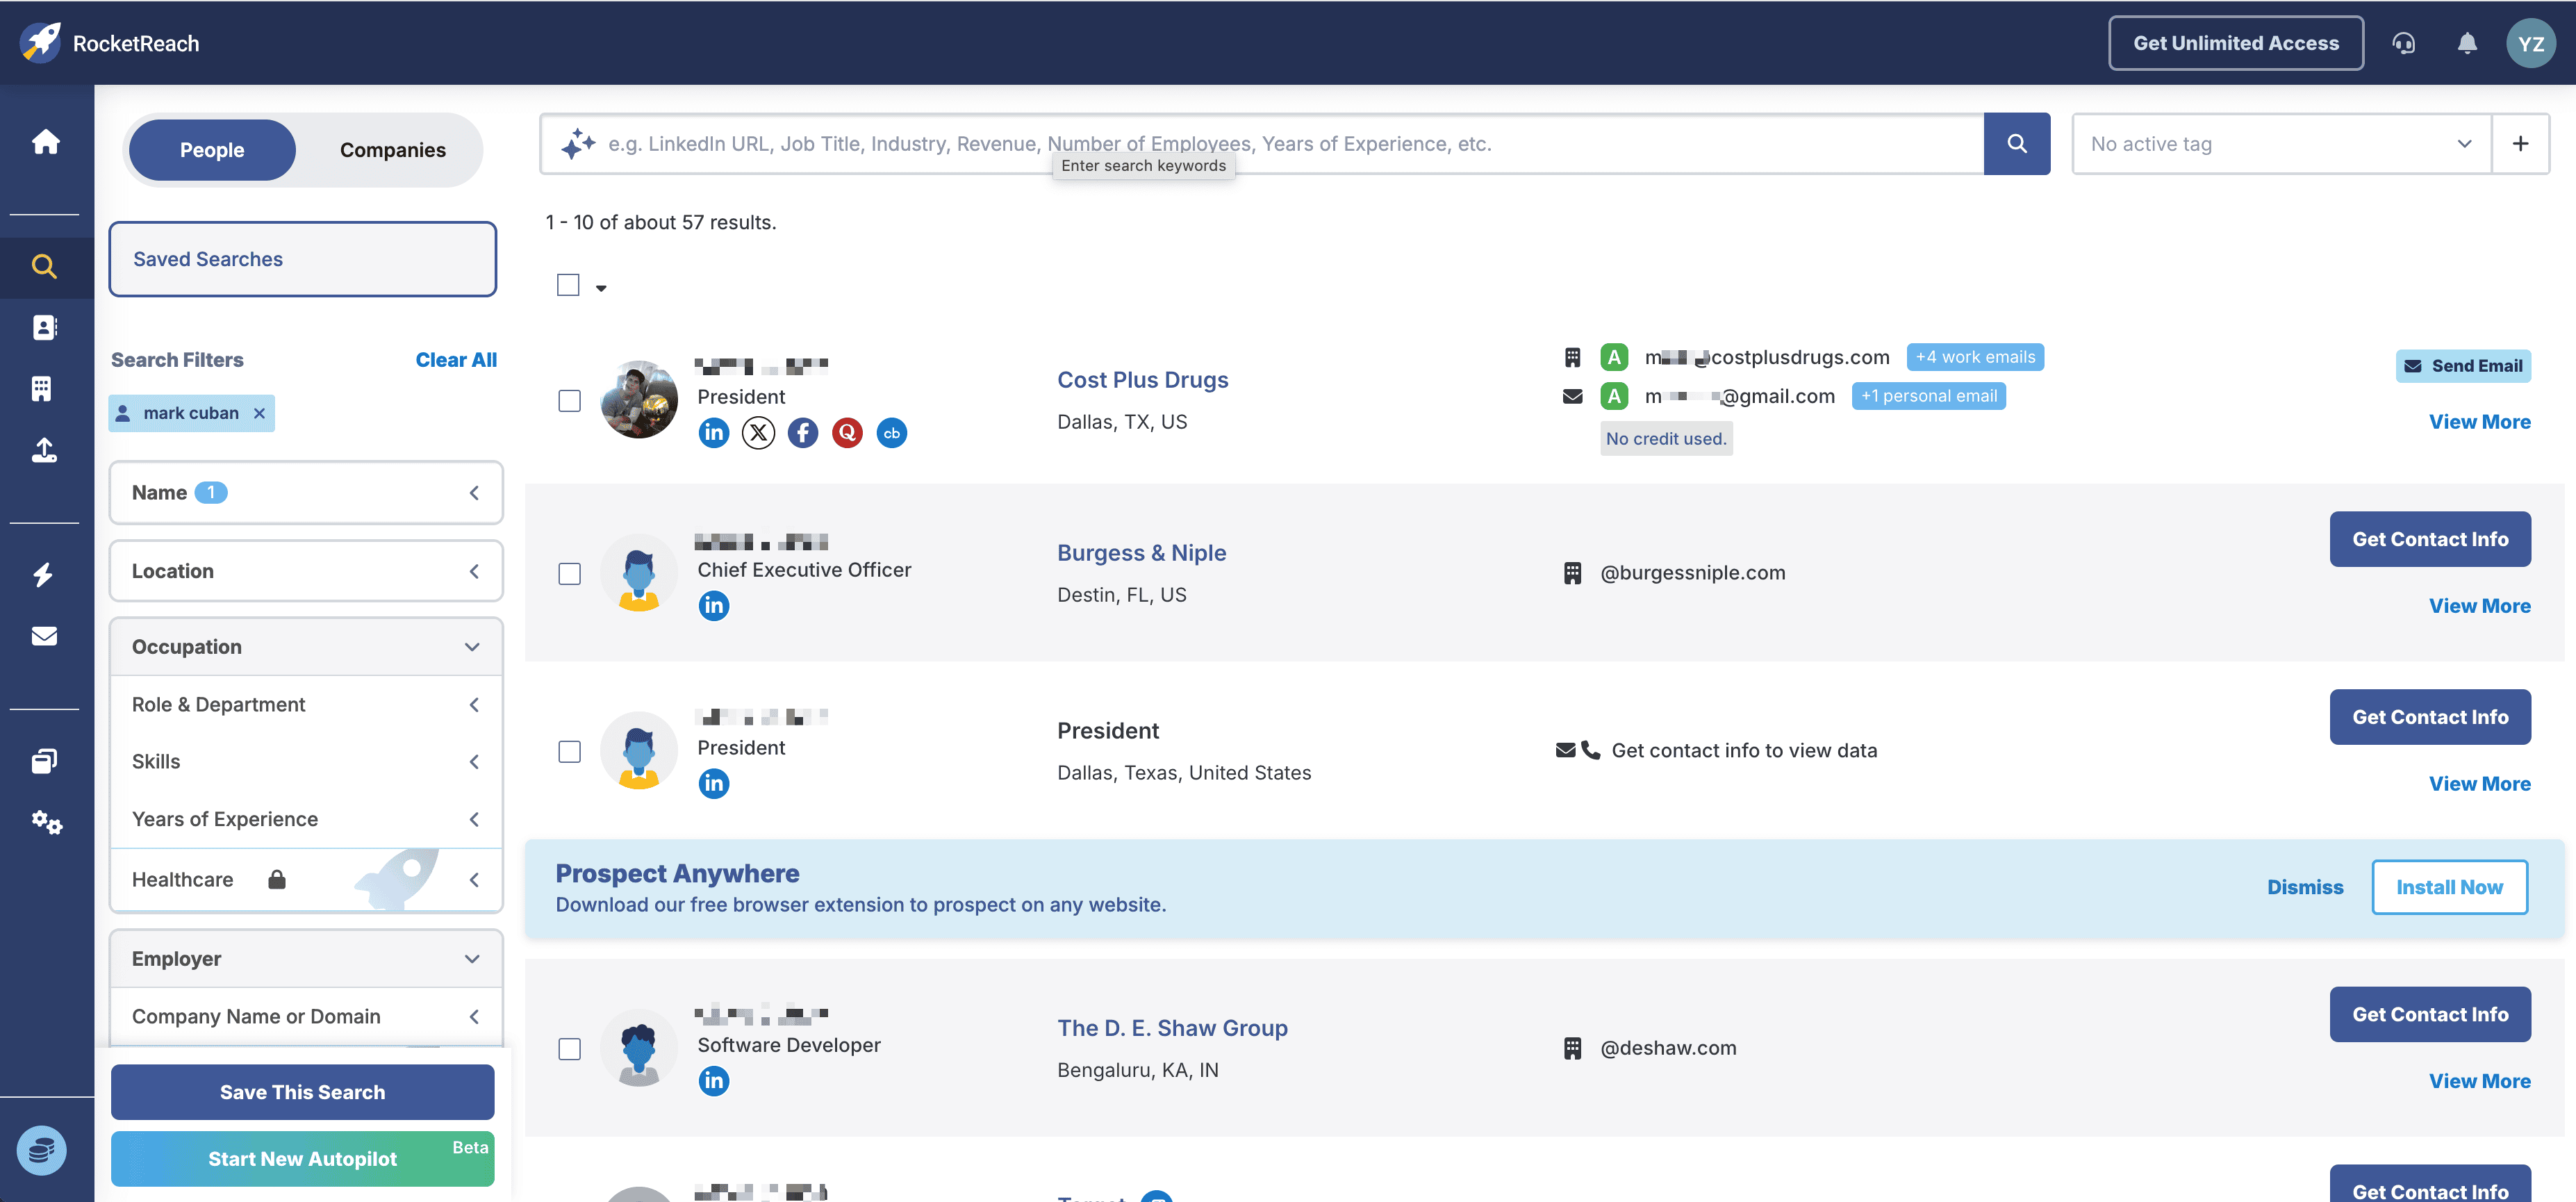The height and width of the screenshot is (1202, 2576).
Task: Click the lightning bolt sidebar icon
Action: coord(43,574)
